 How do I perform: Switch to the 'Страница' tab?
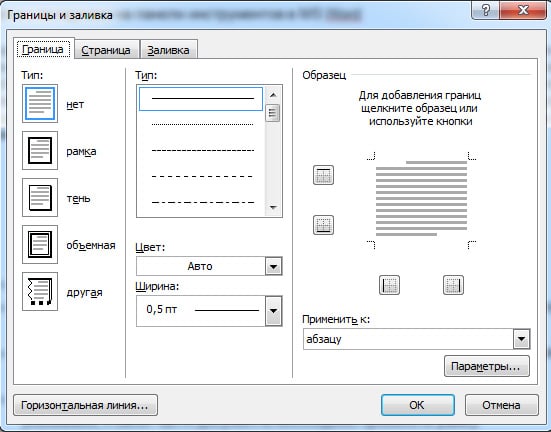click(106, 50)
